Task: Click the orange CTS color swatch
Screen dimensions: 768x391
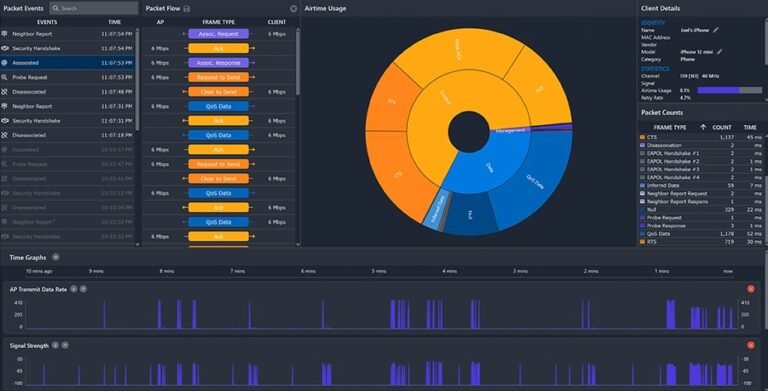Action: pos(642,137)
